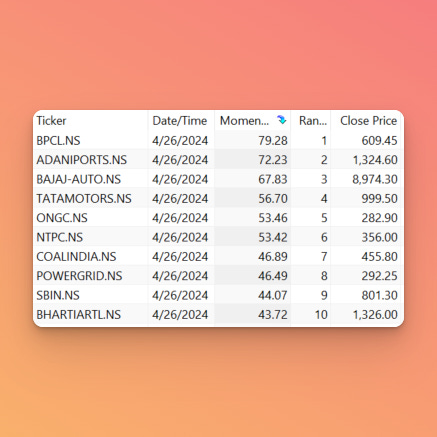Click close price 1,326.00
437x437 pixels.
point(375,315)
